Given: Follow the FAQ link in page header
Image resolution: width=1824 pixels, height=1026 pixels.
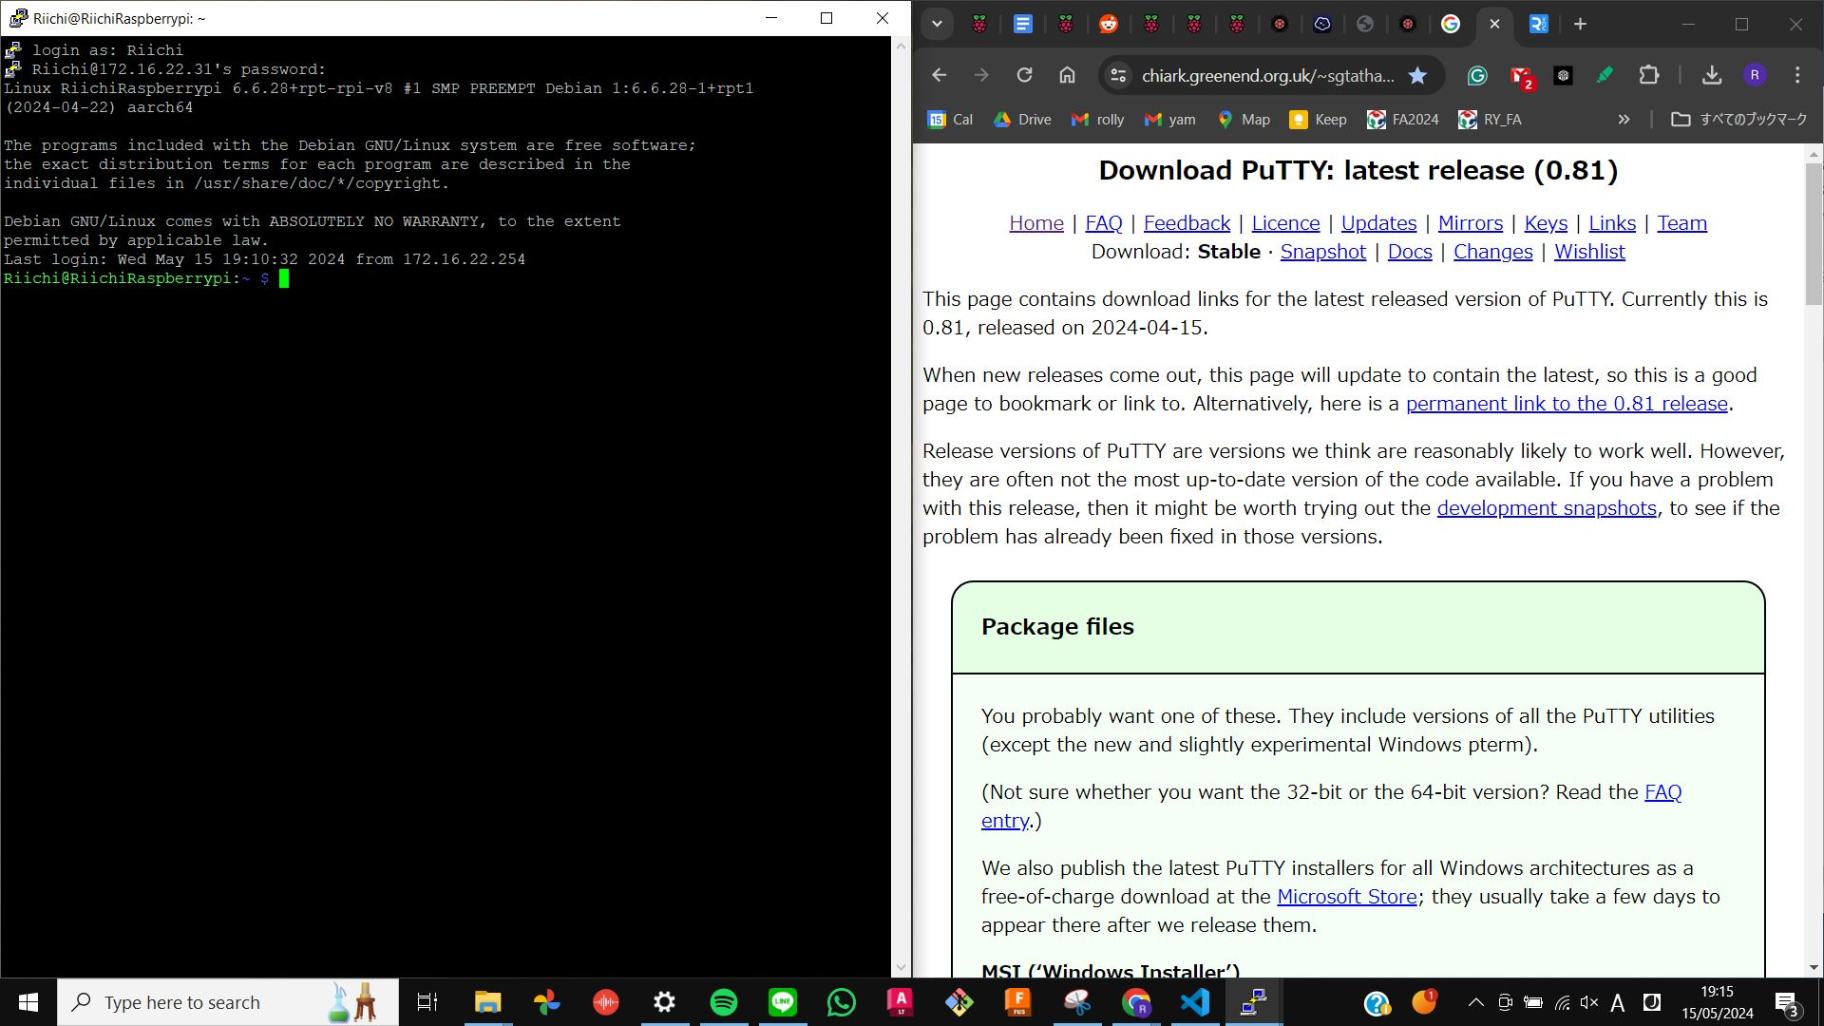Looking at the screenshot, I should pyautogui.click(x=1103, y=223).
